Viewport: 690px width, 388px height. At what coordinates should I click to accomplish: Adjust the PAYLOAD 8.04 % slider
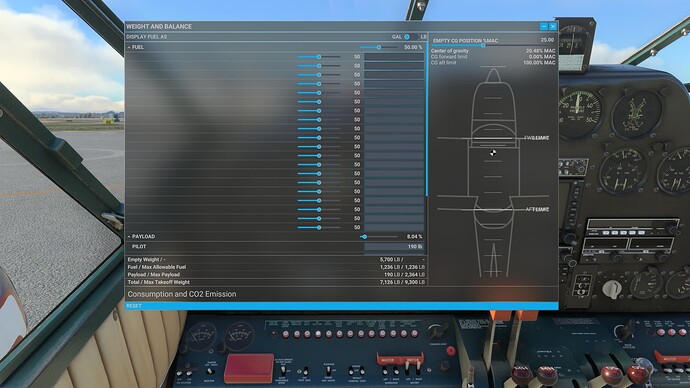pos(378,237)
